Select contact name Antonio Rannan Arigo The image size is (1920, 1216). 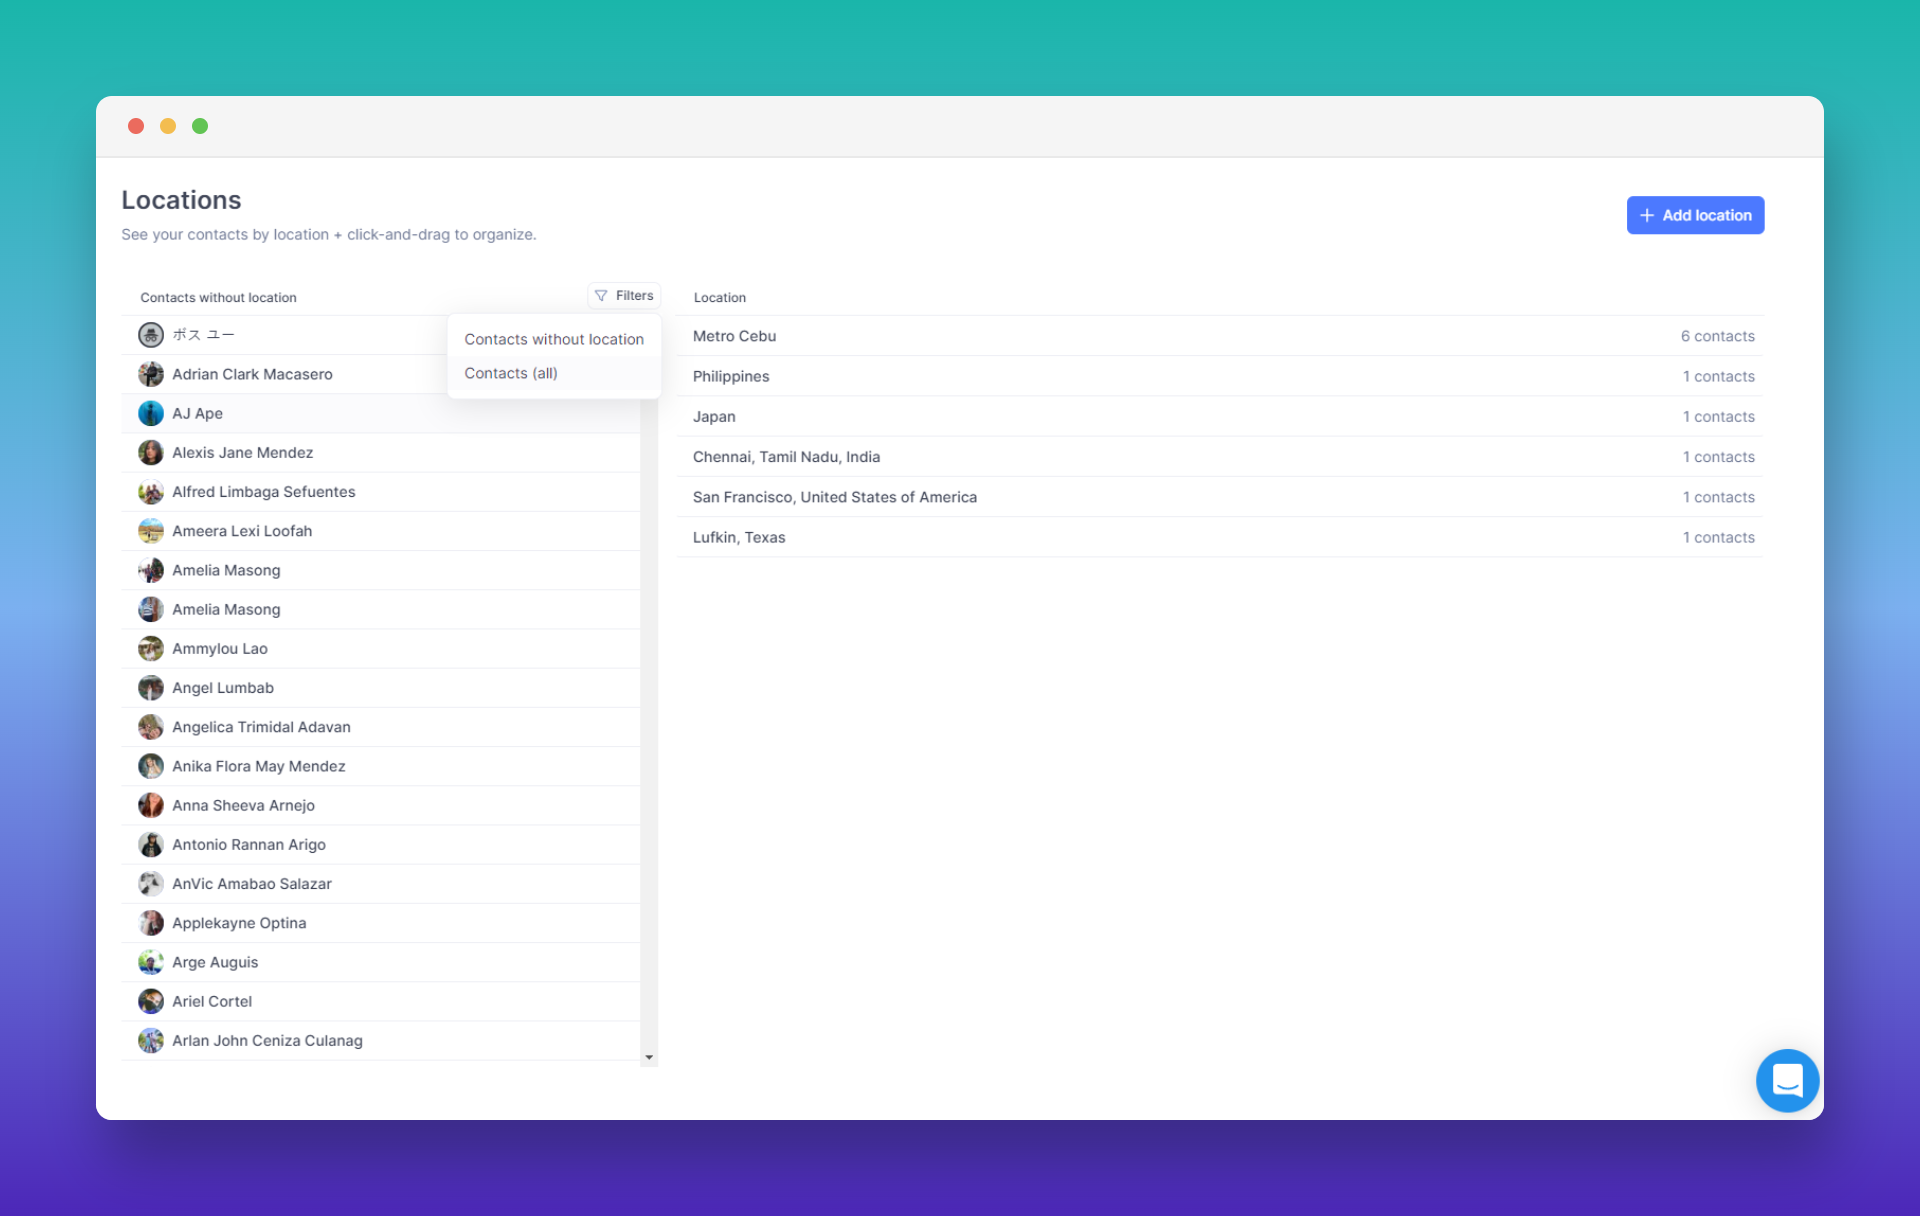(248, 844)
